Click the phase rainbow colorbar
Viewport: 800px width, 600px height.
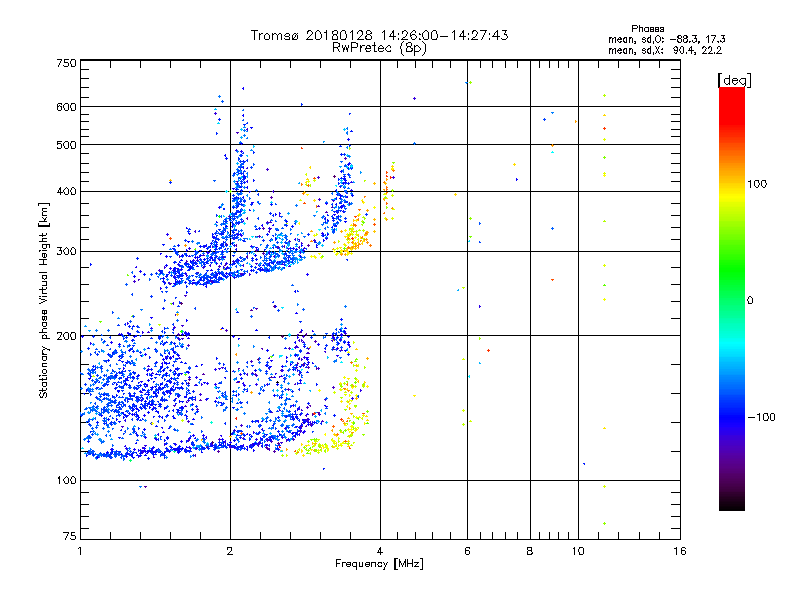pos(732,299)
